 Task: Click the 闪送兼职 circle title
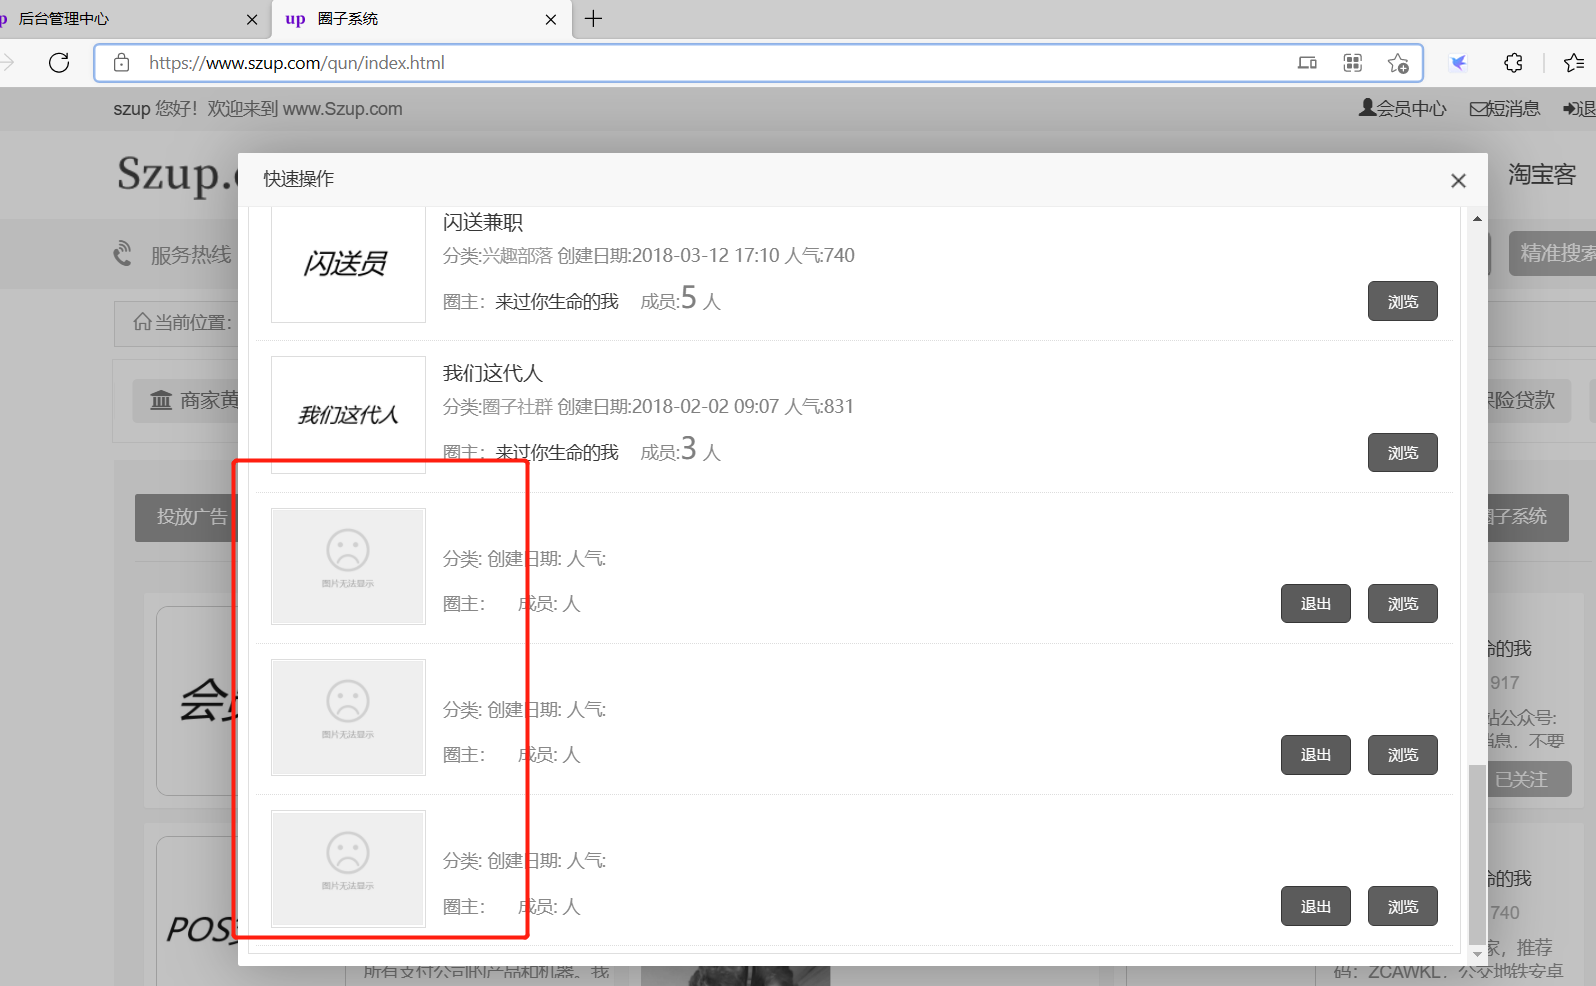tap(483, 222)
